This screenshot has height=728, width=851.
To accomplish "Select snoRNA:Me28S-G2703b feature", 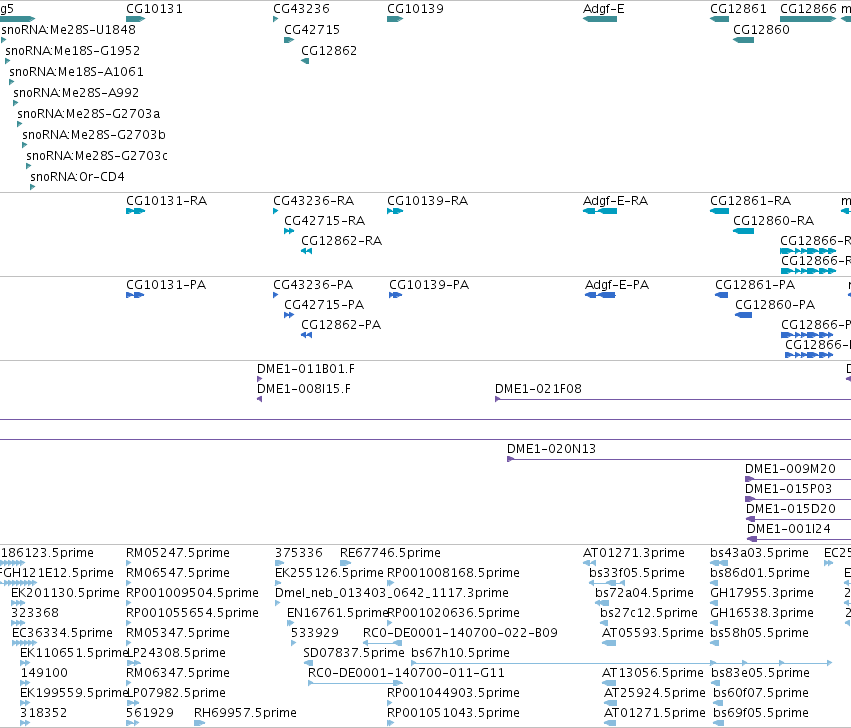I will point(94,135).
